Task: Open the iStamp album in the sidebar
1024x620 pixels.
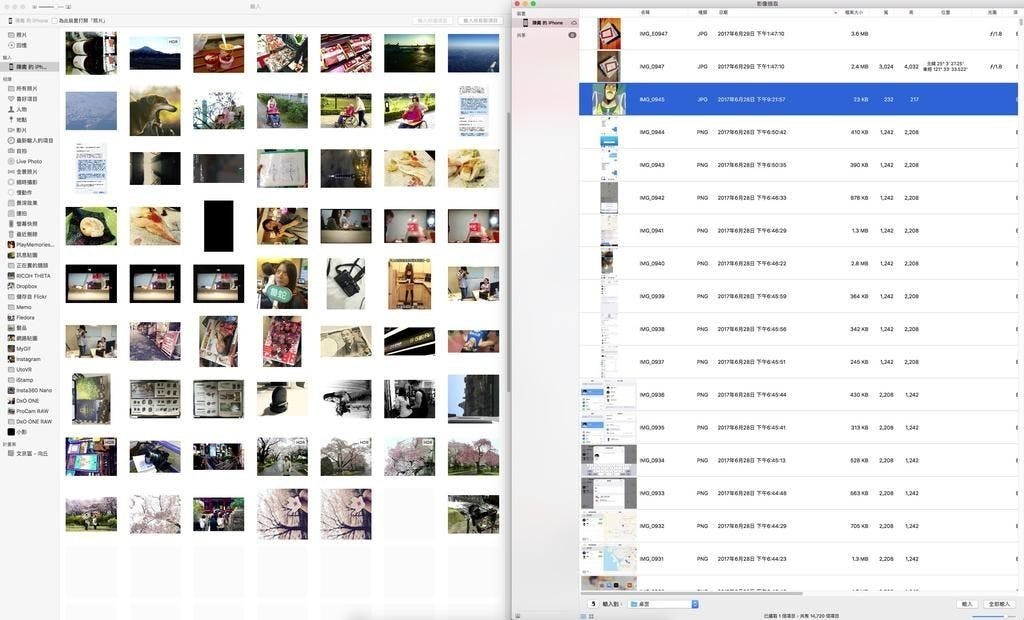Action: click(x=25, y=380)
